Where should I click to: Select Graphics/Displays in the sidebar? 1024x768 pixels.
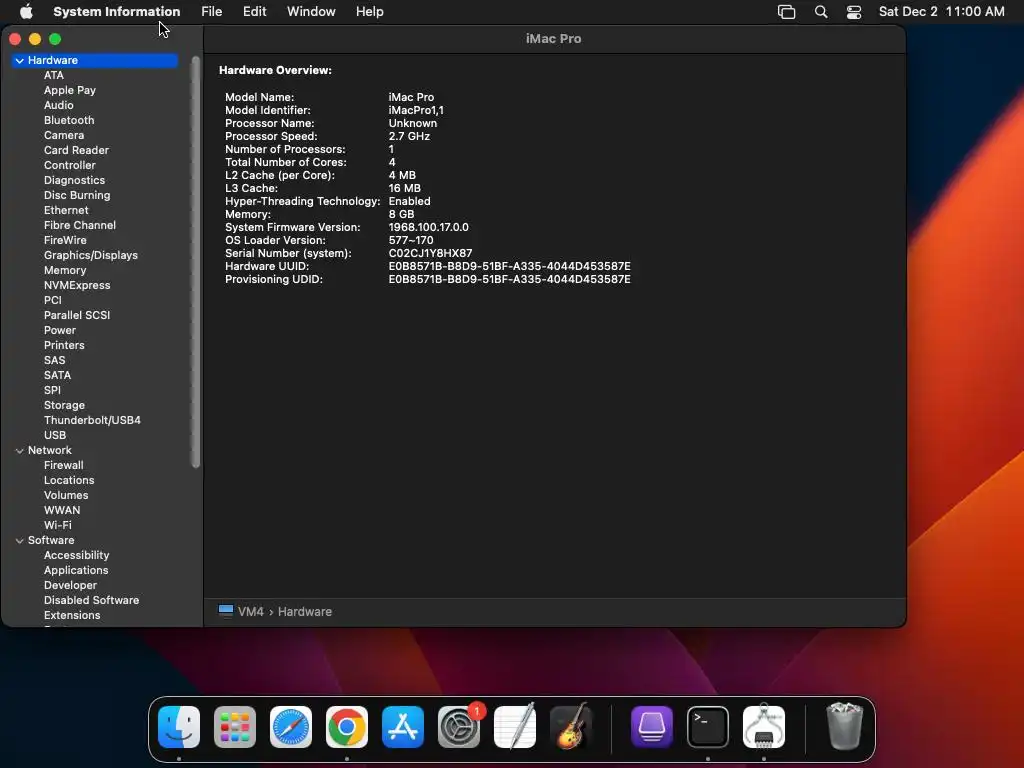(90, 255)
